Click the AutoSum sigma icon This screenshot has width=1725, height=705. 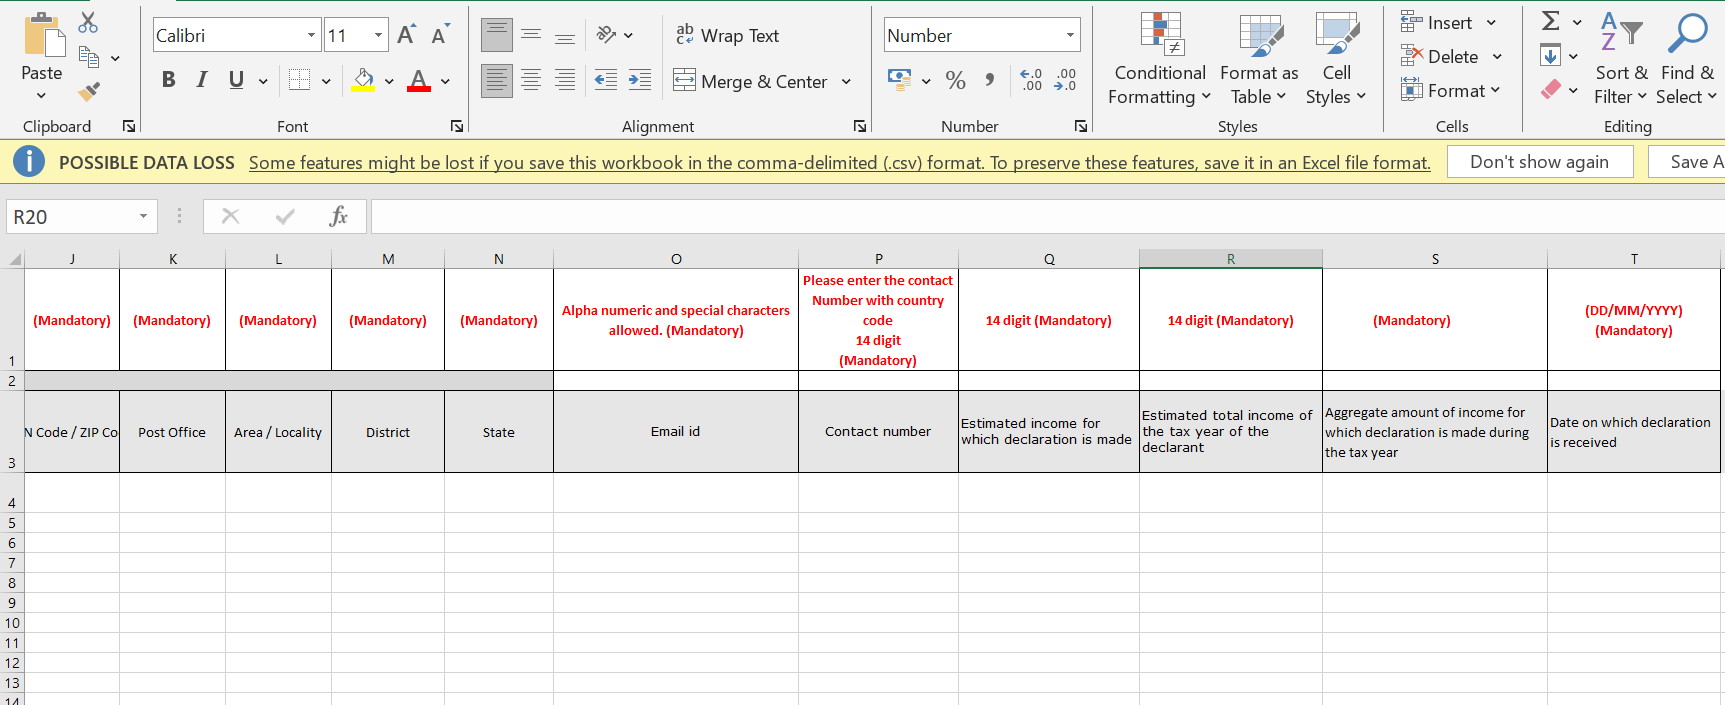[x=1551, y=21]
